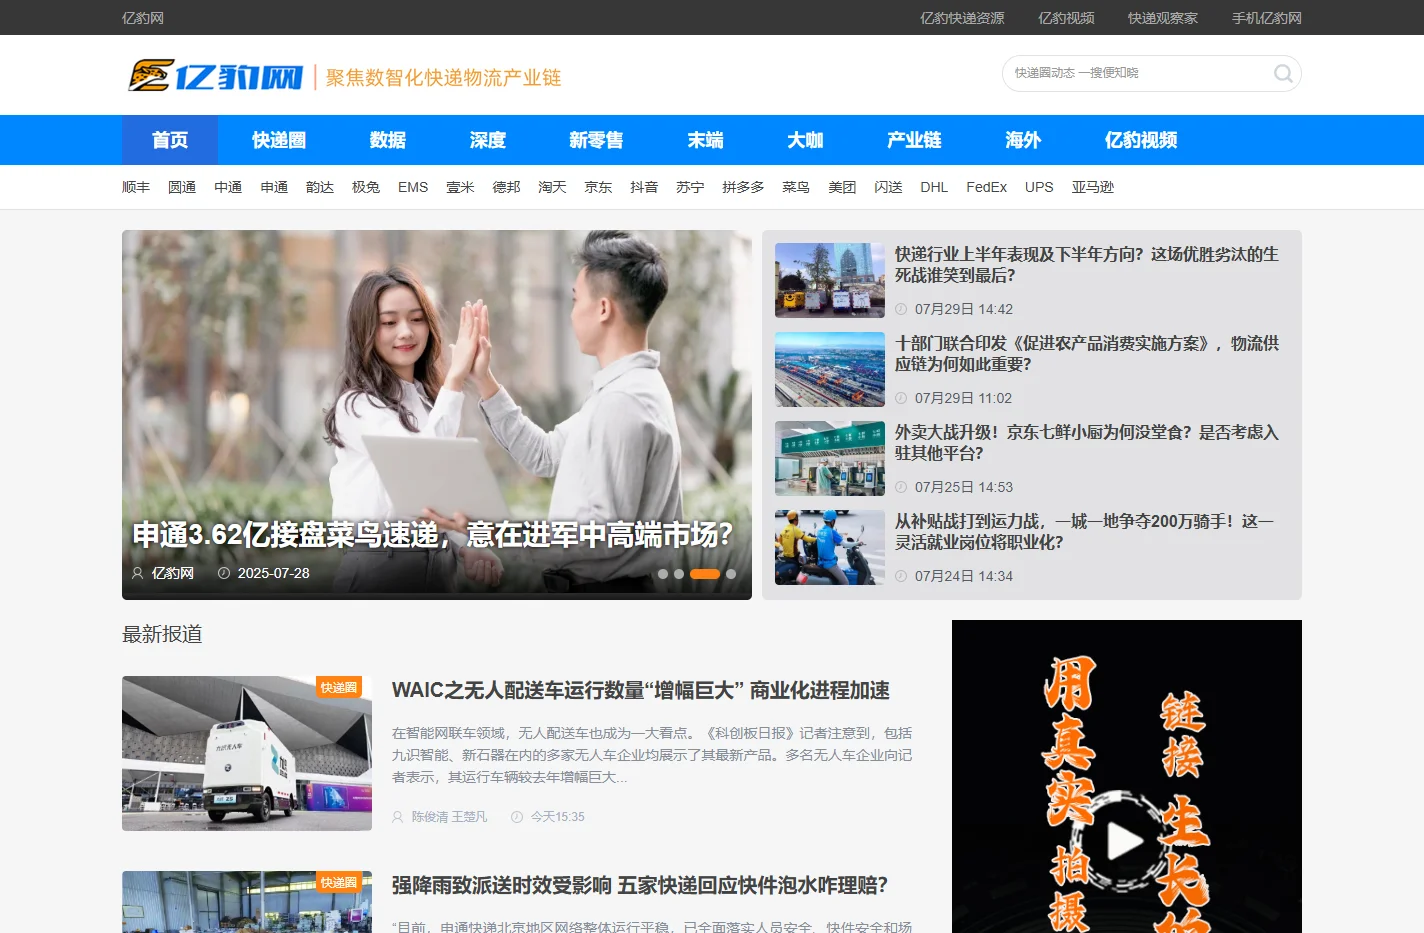Open the 大咖 navigation tab
This screenshot has height=933, width=1424.
805,140
